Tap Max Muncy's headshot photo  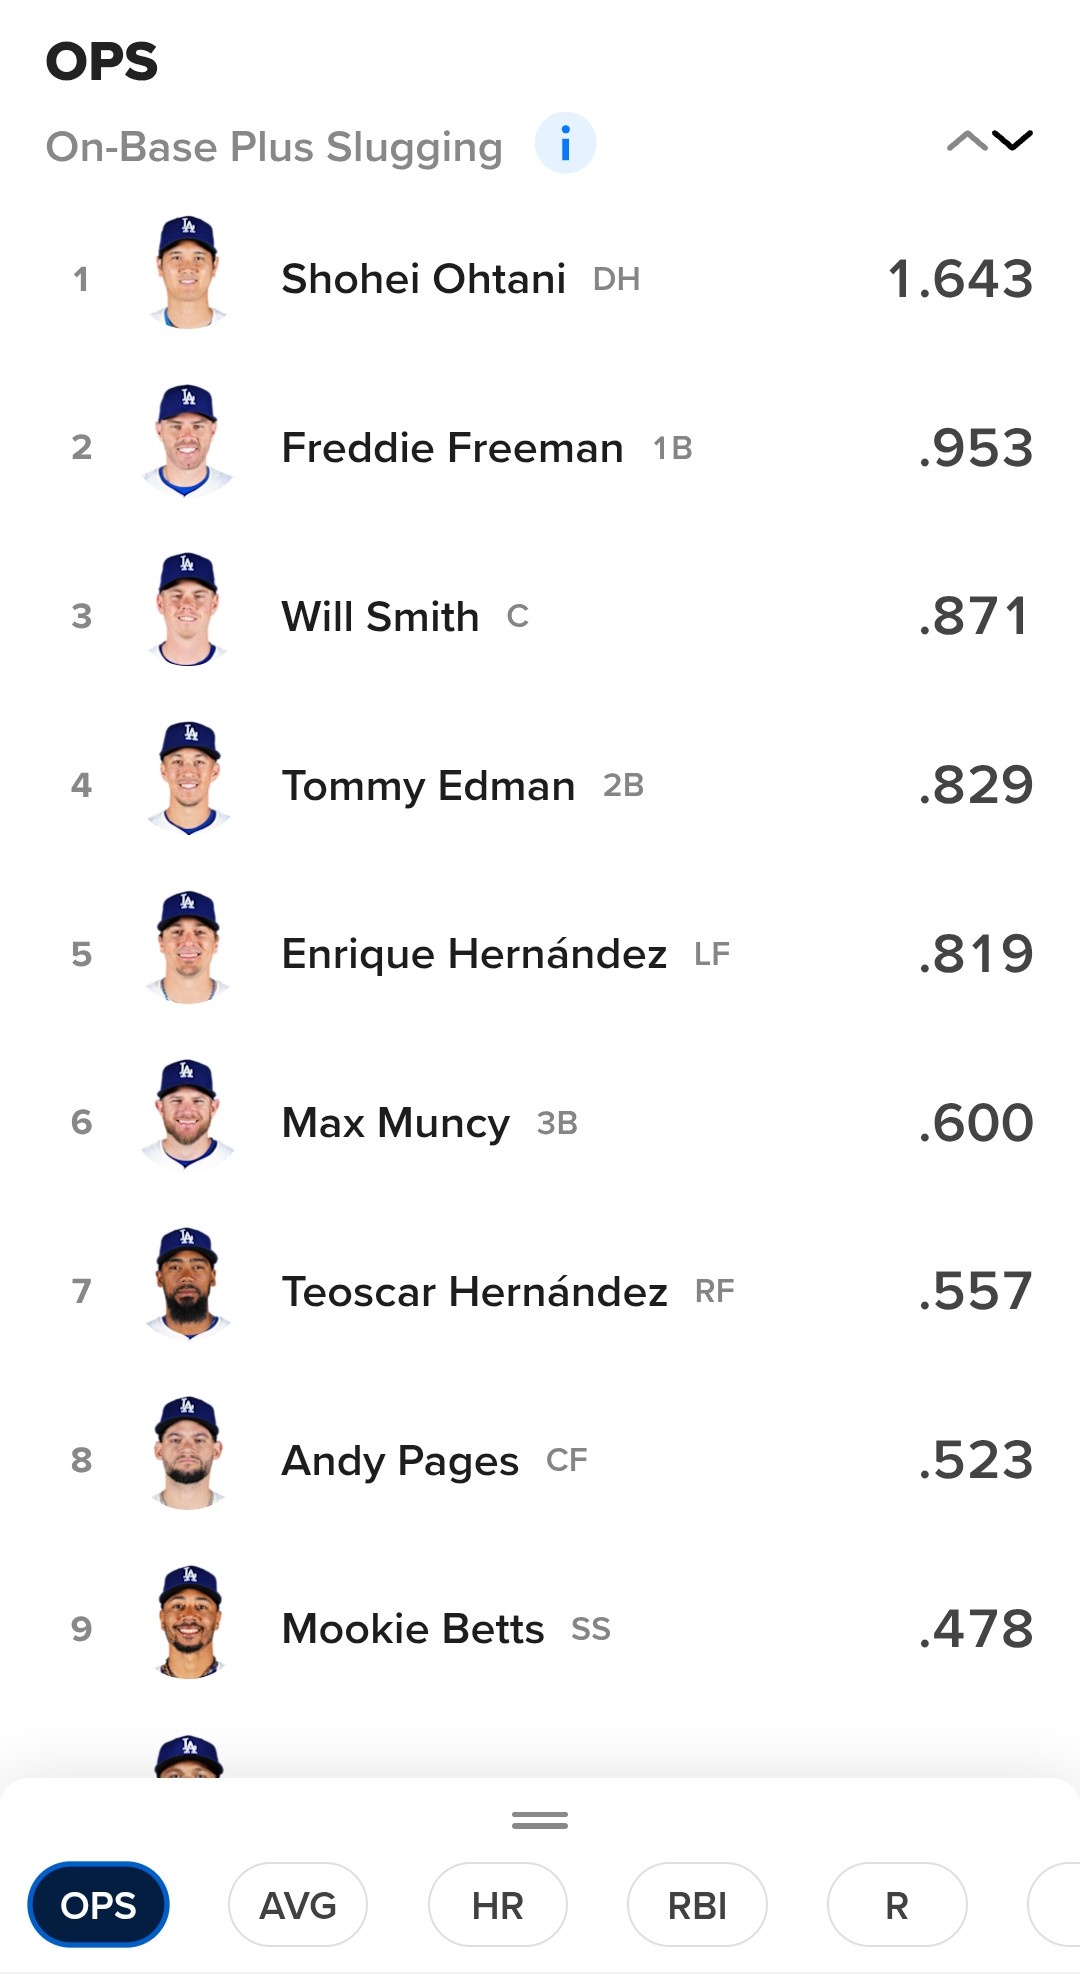(188, 1117)
